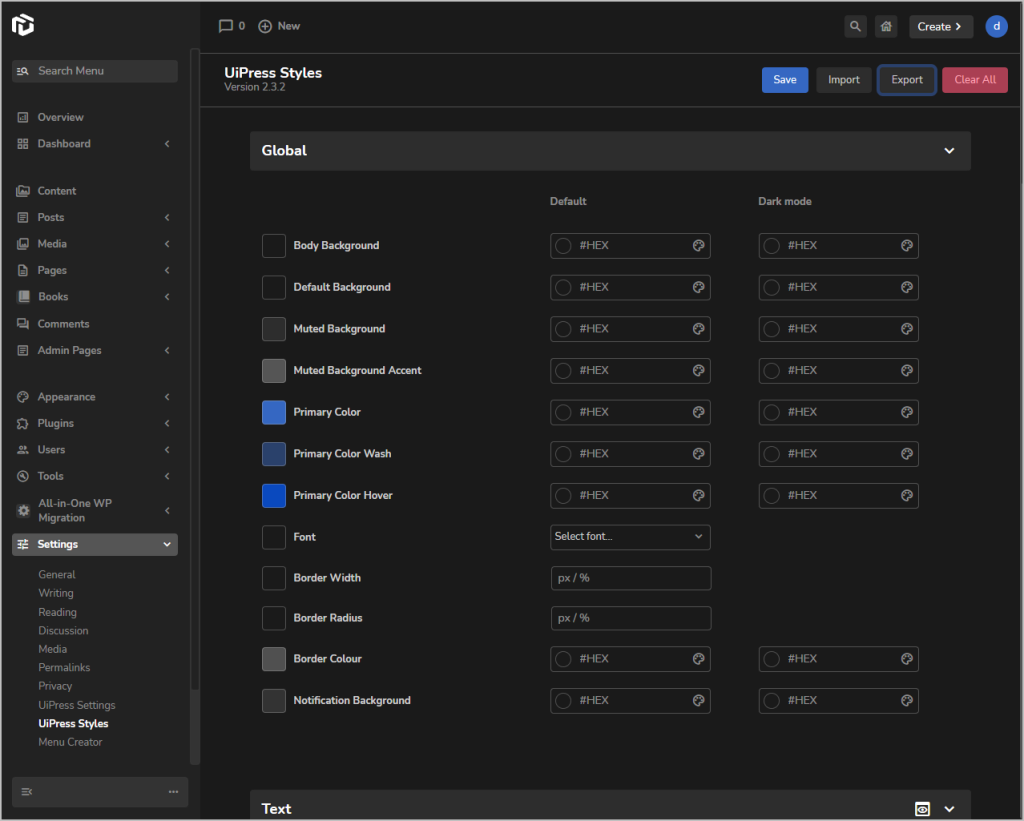
Task: Open palette picker for Body Background default
Action: (698, 246)
